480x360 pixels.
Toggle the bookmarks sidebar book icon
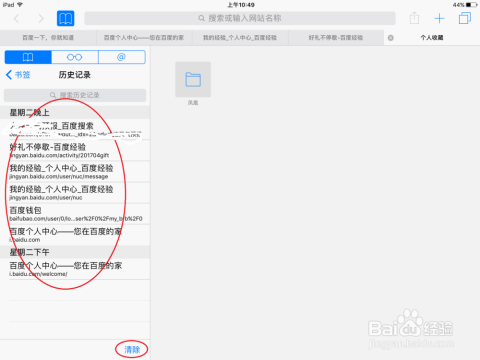pyautogui.click(x=65, y=18)
